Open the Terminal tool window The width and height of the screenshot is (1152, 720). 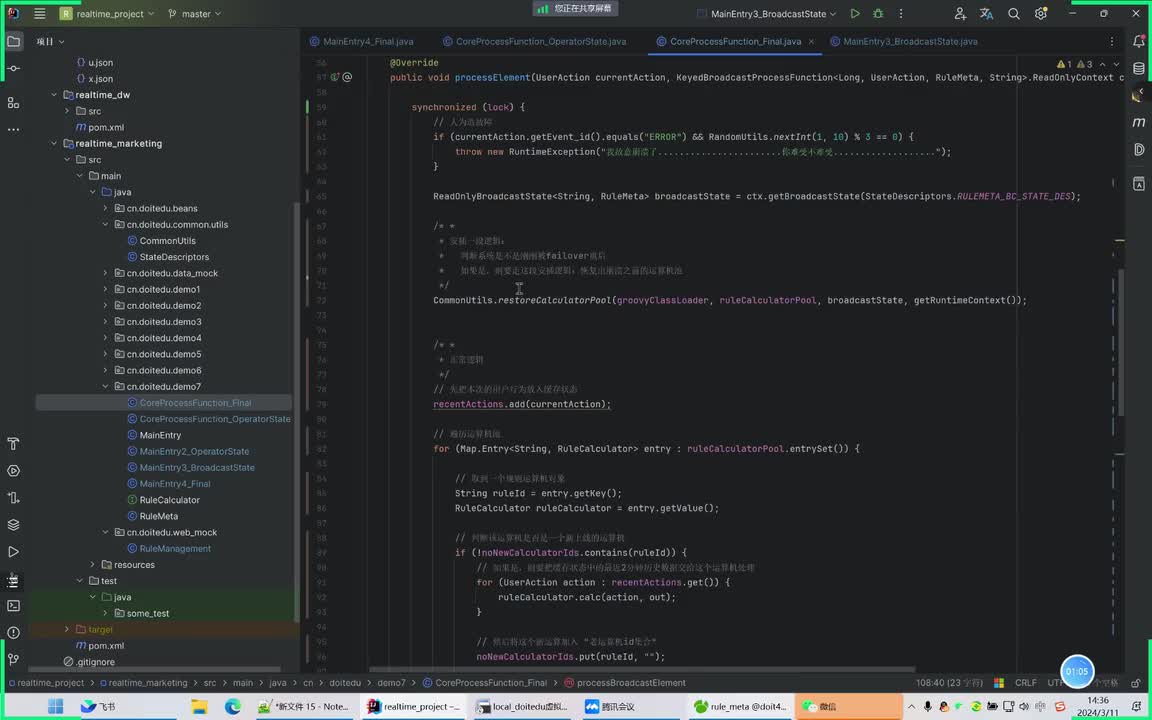tap(13, 605)
